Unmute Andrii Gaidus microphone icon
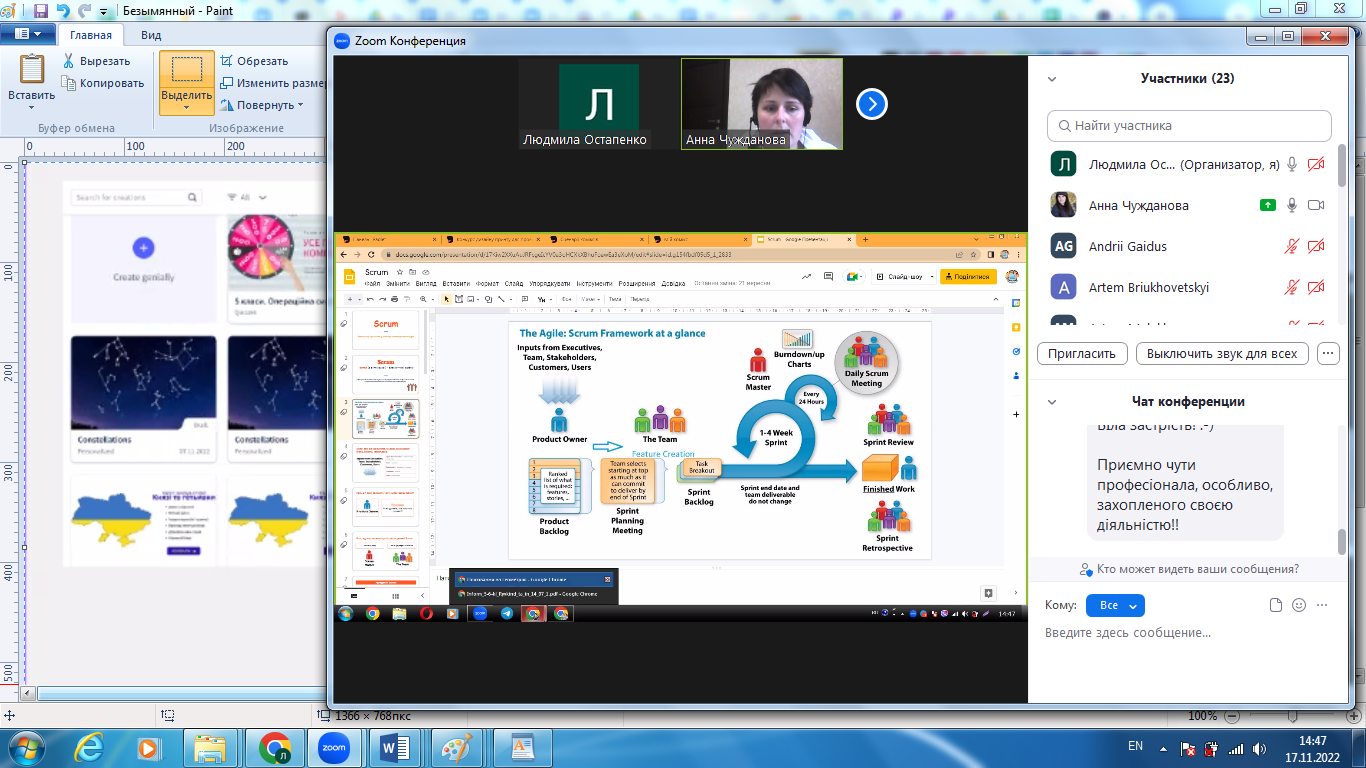This screenshot has height=768, width=1366. point(1292,246)
